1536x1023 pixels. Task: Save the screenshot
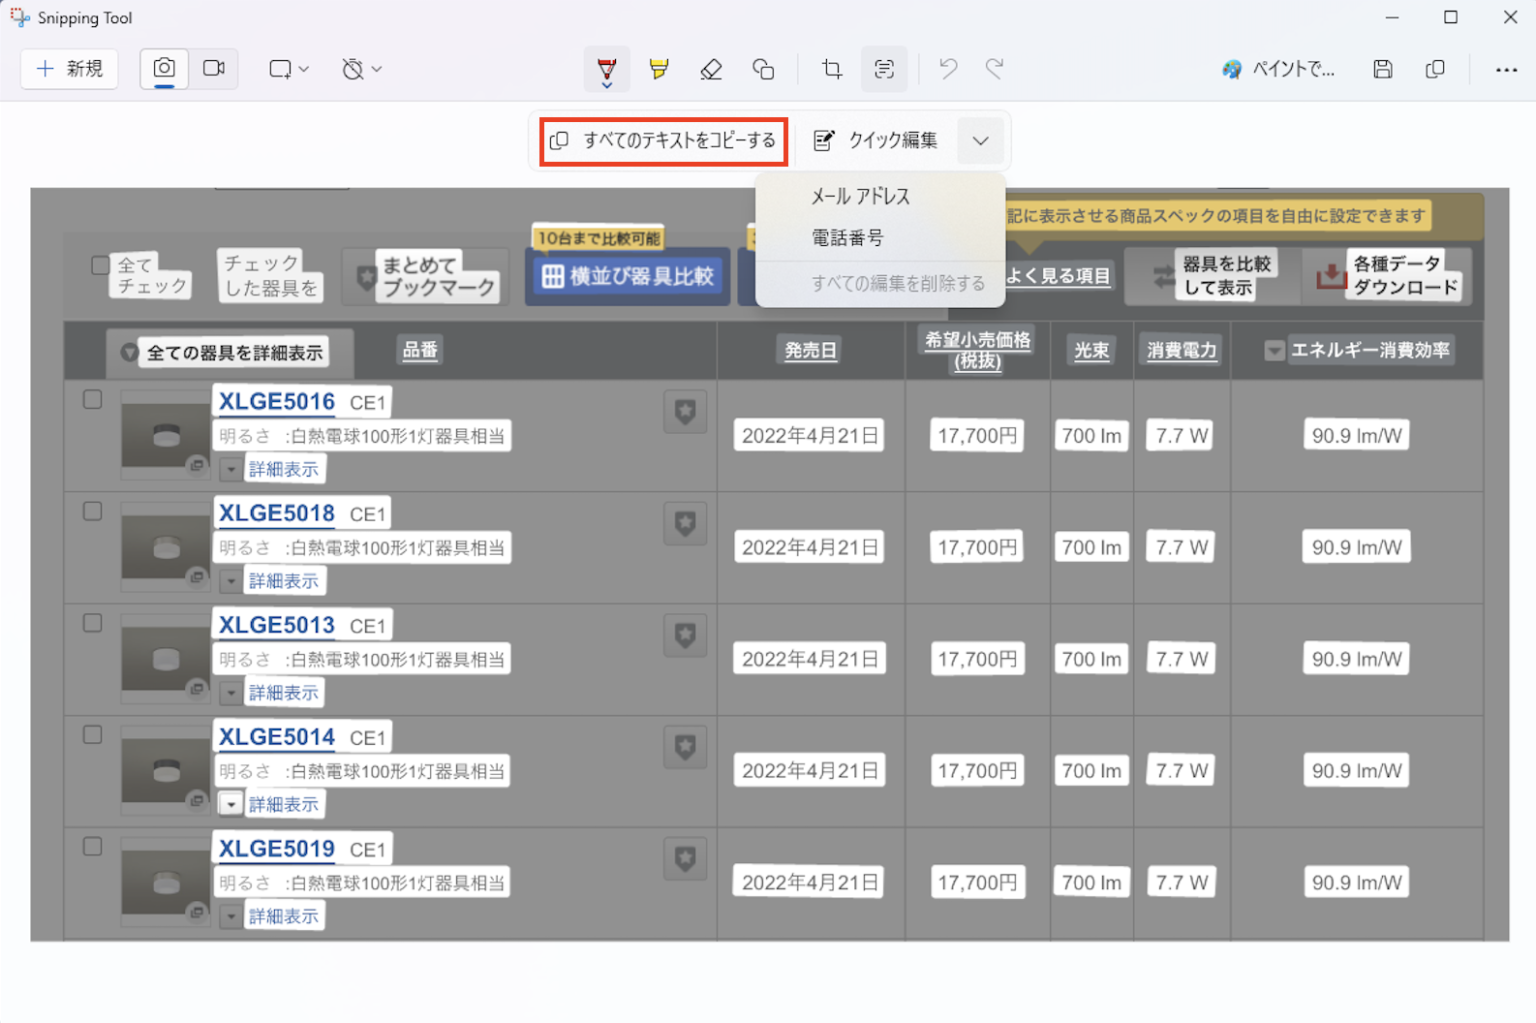coord(1383,69)
